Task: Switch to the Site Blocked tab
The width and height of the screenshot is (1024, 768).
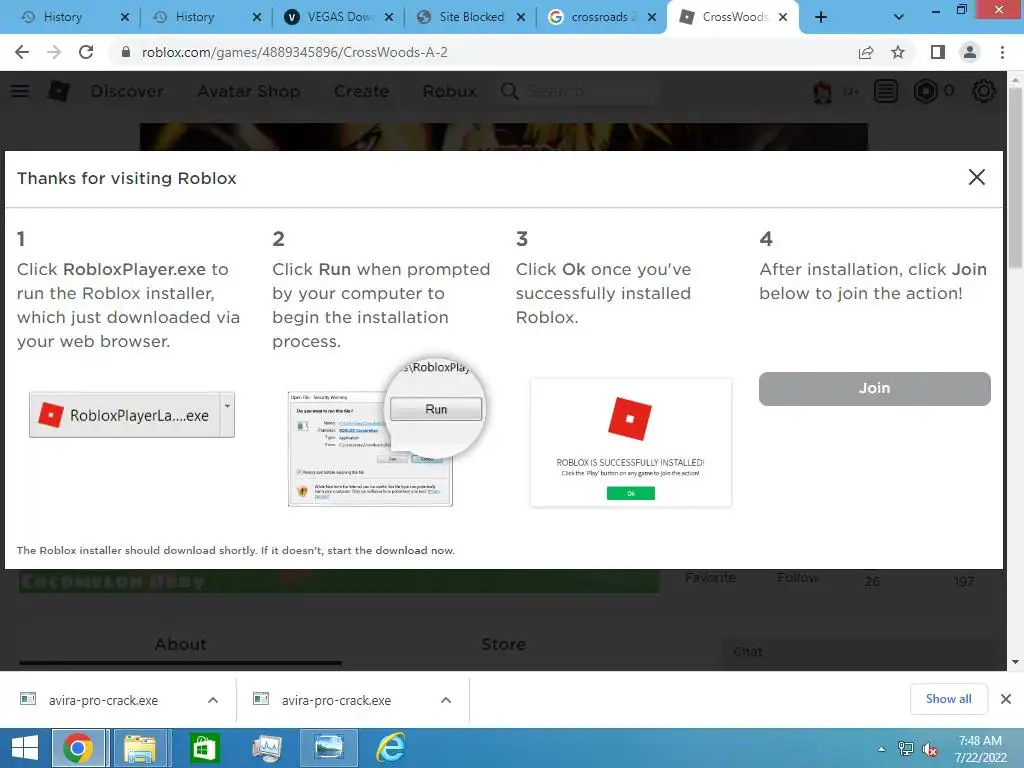Action: pyautogui.click(x=470, y=17)
